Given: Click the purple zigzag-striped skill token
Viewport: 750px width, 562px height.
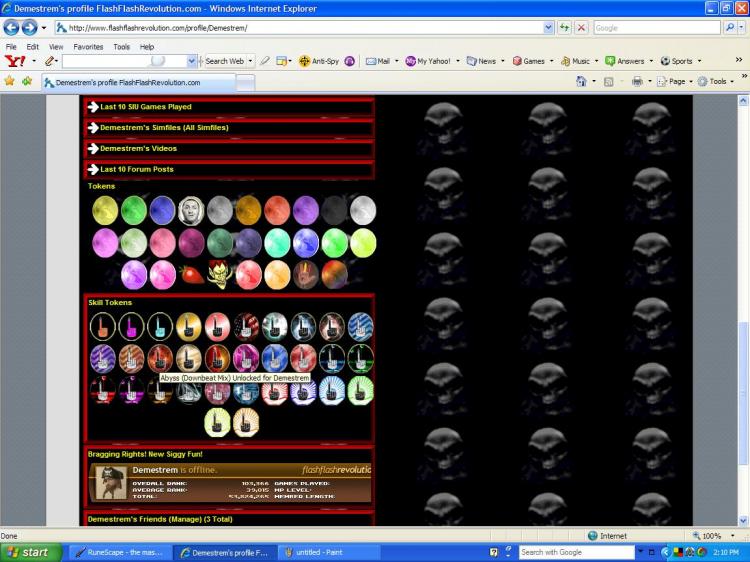Looking at the screenshot, I should 102,358.
